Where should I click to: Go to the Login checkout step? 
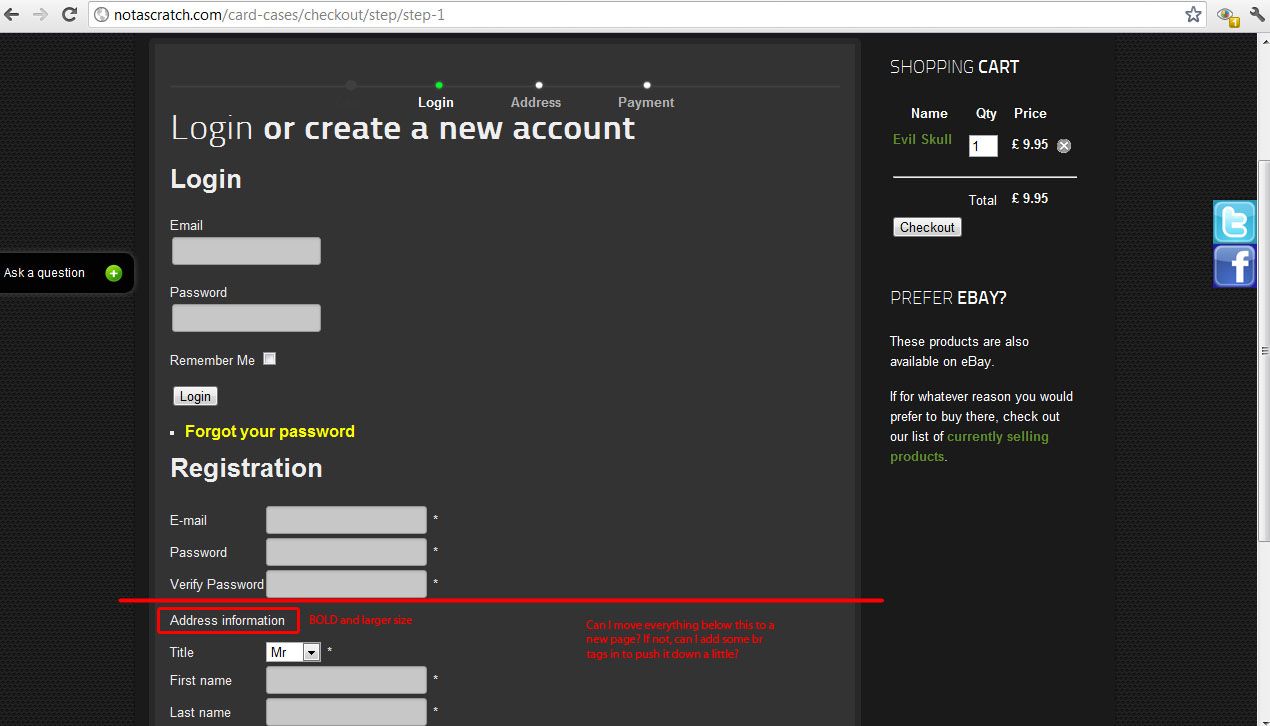[436, 102]
